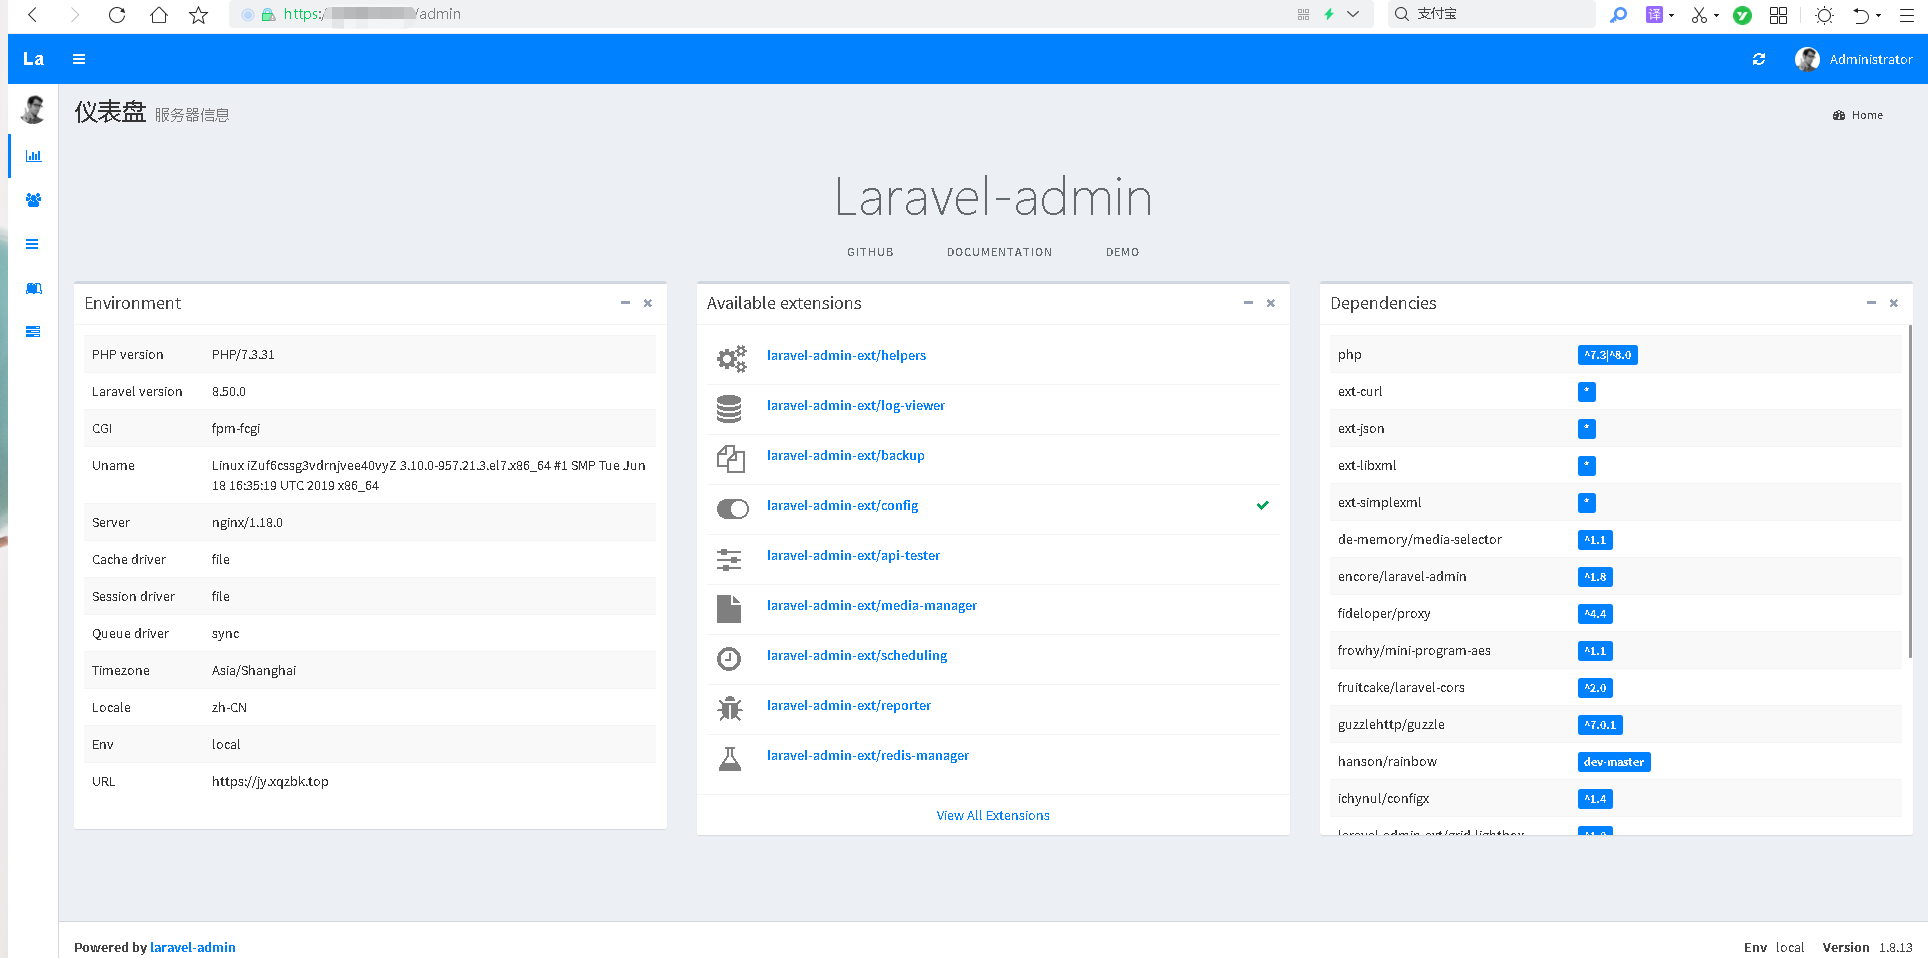Click the Administrator avatar in header
Viewport: 1928px width, 958px height.
coord(1807,59)
